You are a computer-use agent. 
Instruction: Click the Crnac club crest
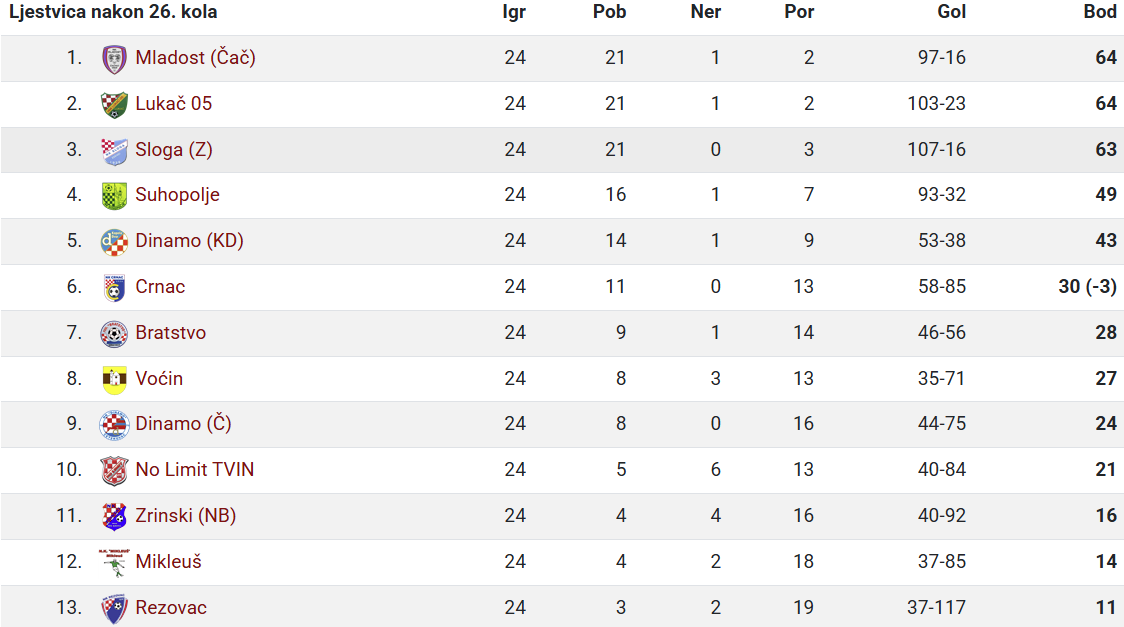point(114,287)
